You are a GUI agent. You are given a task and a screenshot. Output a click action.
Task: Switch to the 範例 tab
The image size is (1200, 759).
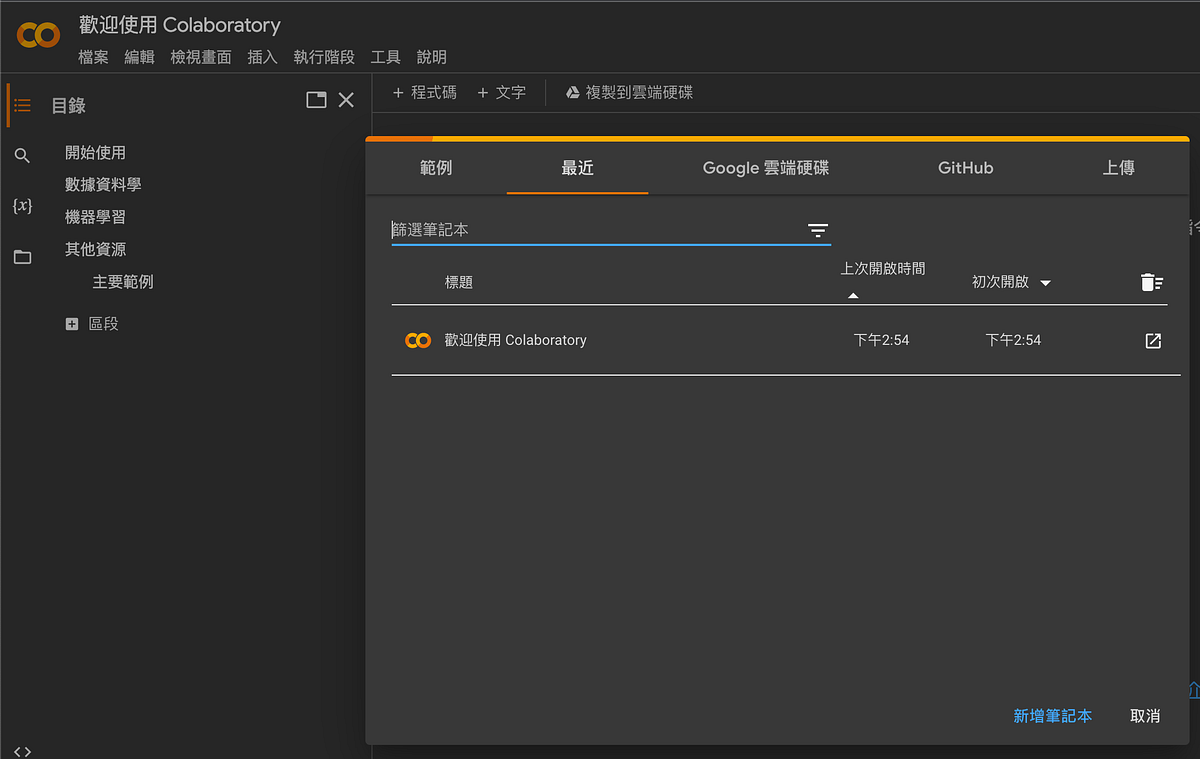436,168
